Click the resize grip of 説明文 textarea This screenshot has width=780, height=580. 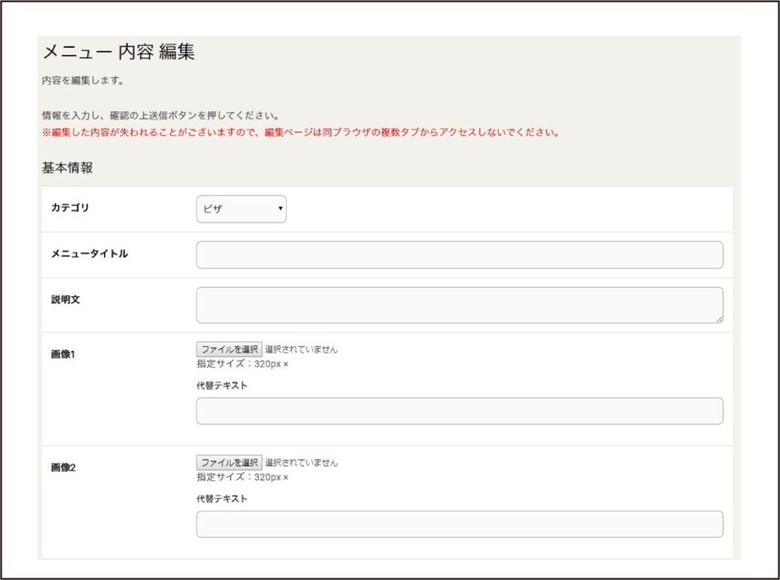(x=719, y=319)
